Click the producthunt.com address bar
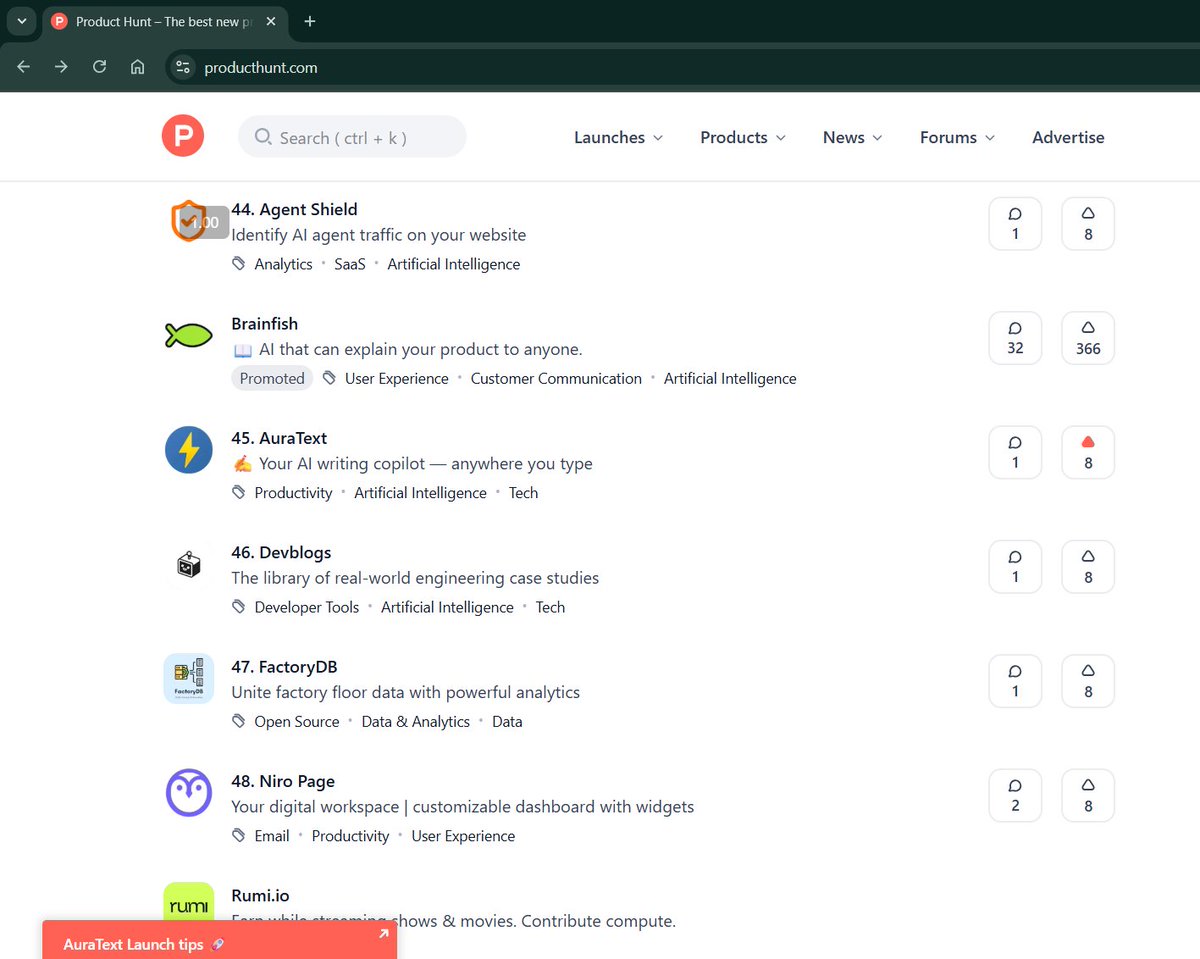 [261, 68]
